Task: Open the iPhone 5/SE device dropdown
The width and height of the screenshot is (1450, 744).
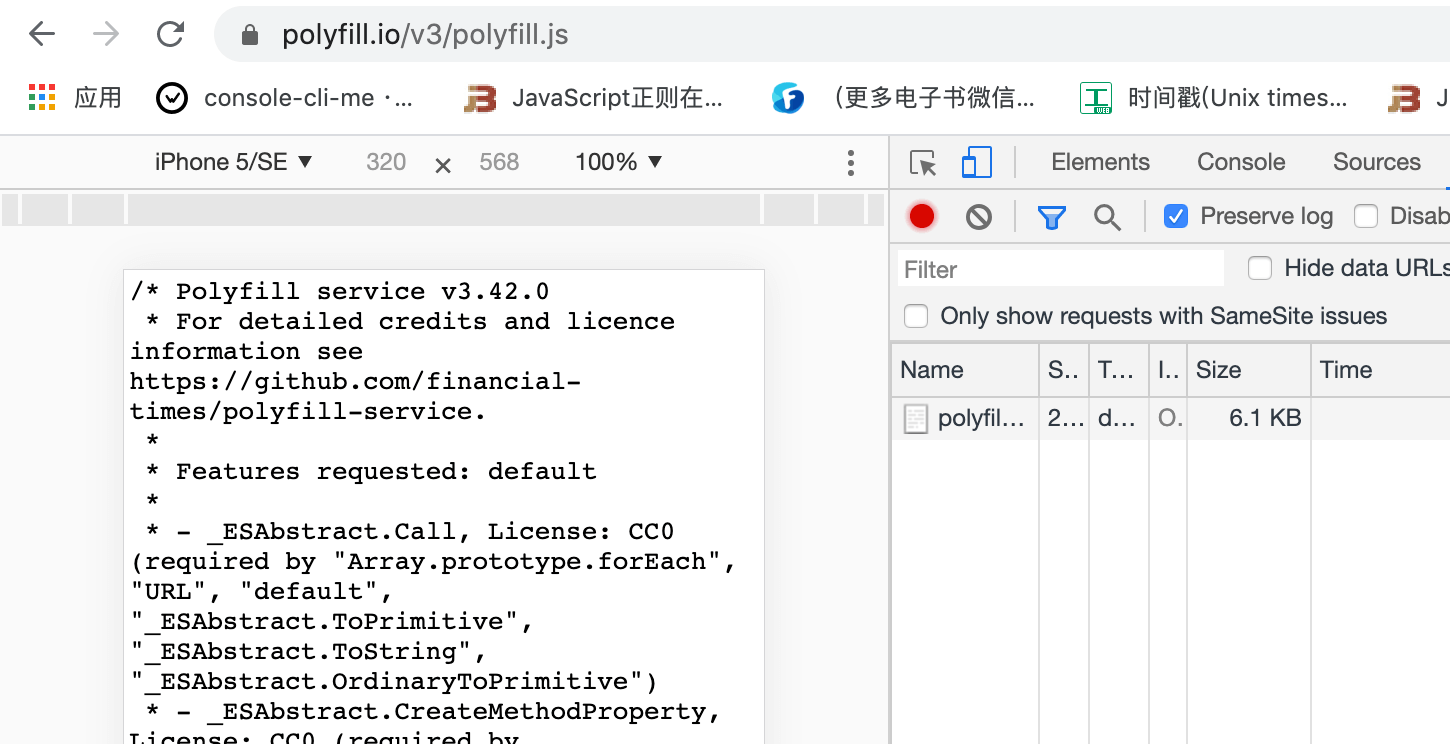Action: point(234,162)
